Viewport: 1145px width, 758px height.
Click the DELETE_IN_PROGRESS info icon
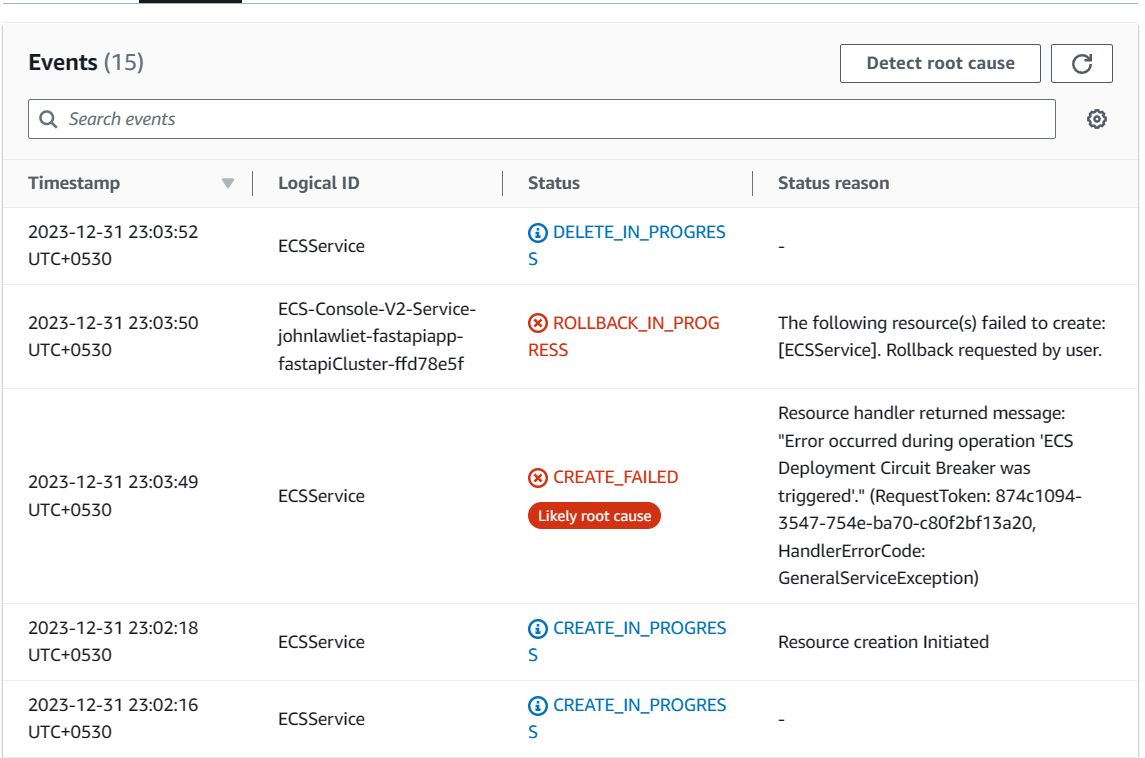coord(538,232)
